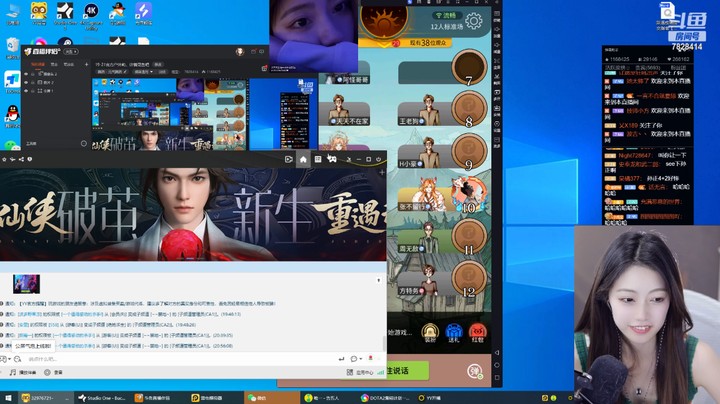This screenshot has height=404, width=720.
Task: Open emoji dropdown left of YY chat input
Action: [x=5, y=359]
